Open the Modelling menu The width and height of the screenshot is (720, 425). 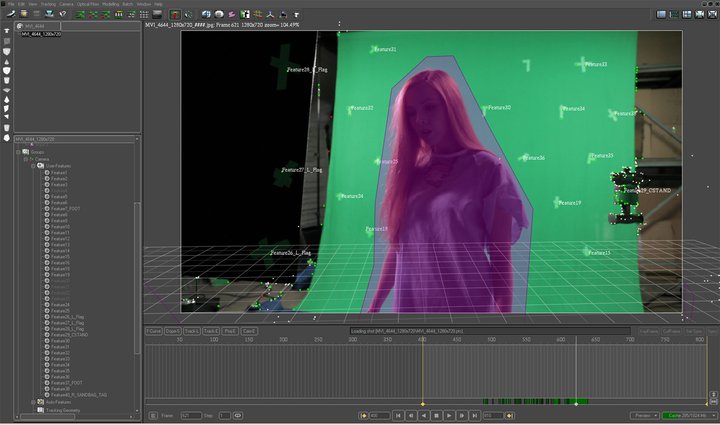111,4
